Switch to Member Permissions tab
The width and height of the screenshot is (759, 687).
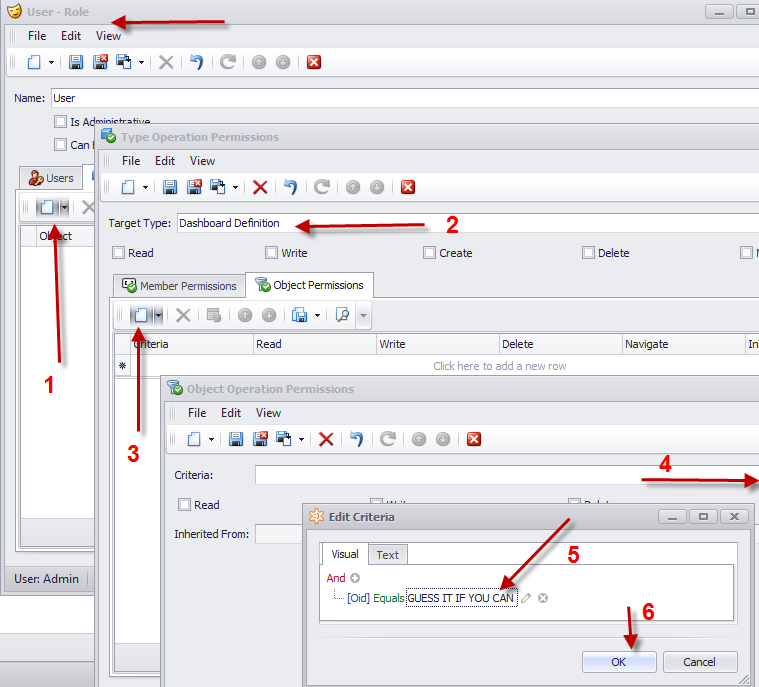pos(179,286)
